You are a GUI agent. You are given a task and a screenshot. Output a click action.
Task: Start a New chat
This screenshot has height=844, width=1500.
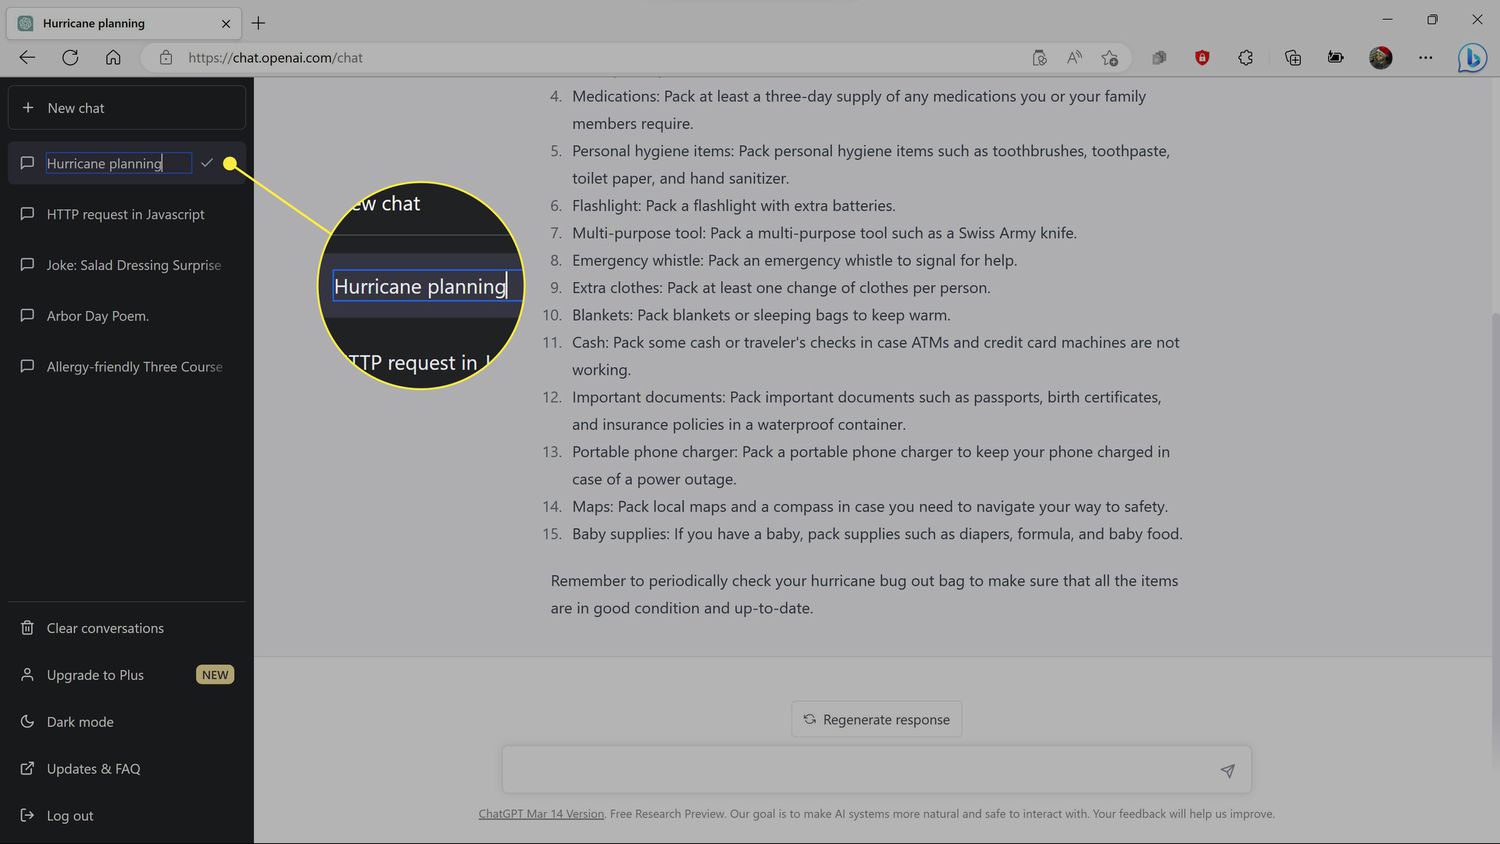point(126,108)
